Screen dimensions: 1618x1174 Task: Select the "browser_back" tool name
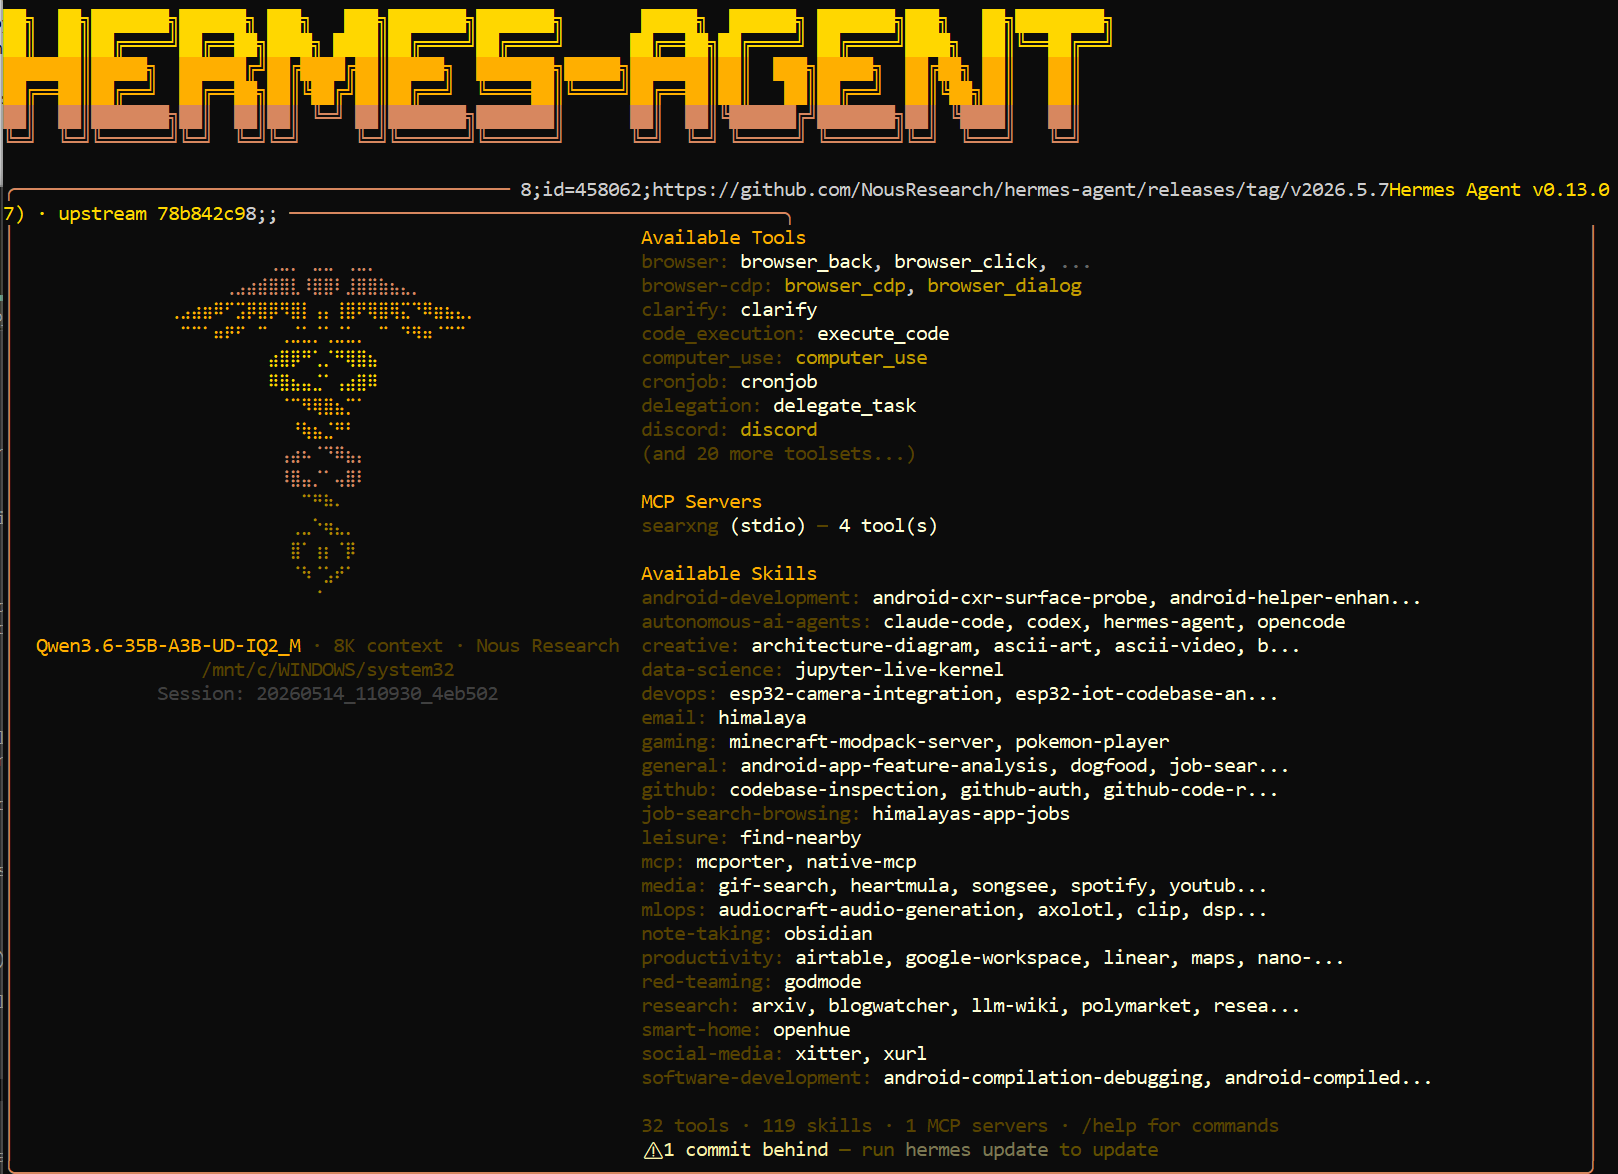coord(806,262)
